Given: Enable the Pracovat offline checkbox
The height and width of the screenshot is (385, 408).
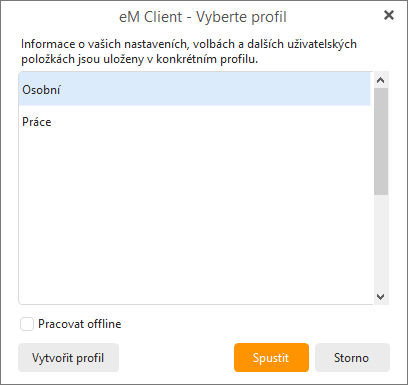Looking at the screenshot, I should coord(27,324).
